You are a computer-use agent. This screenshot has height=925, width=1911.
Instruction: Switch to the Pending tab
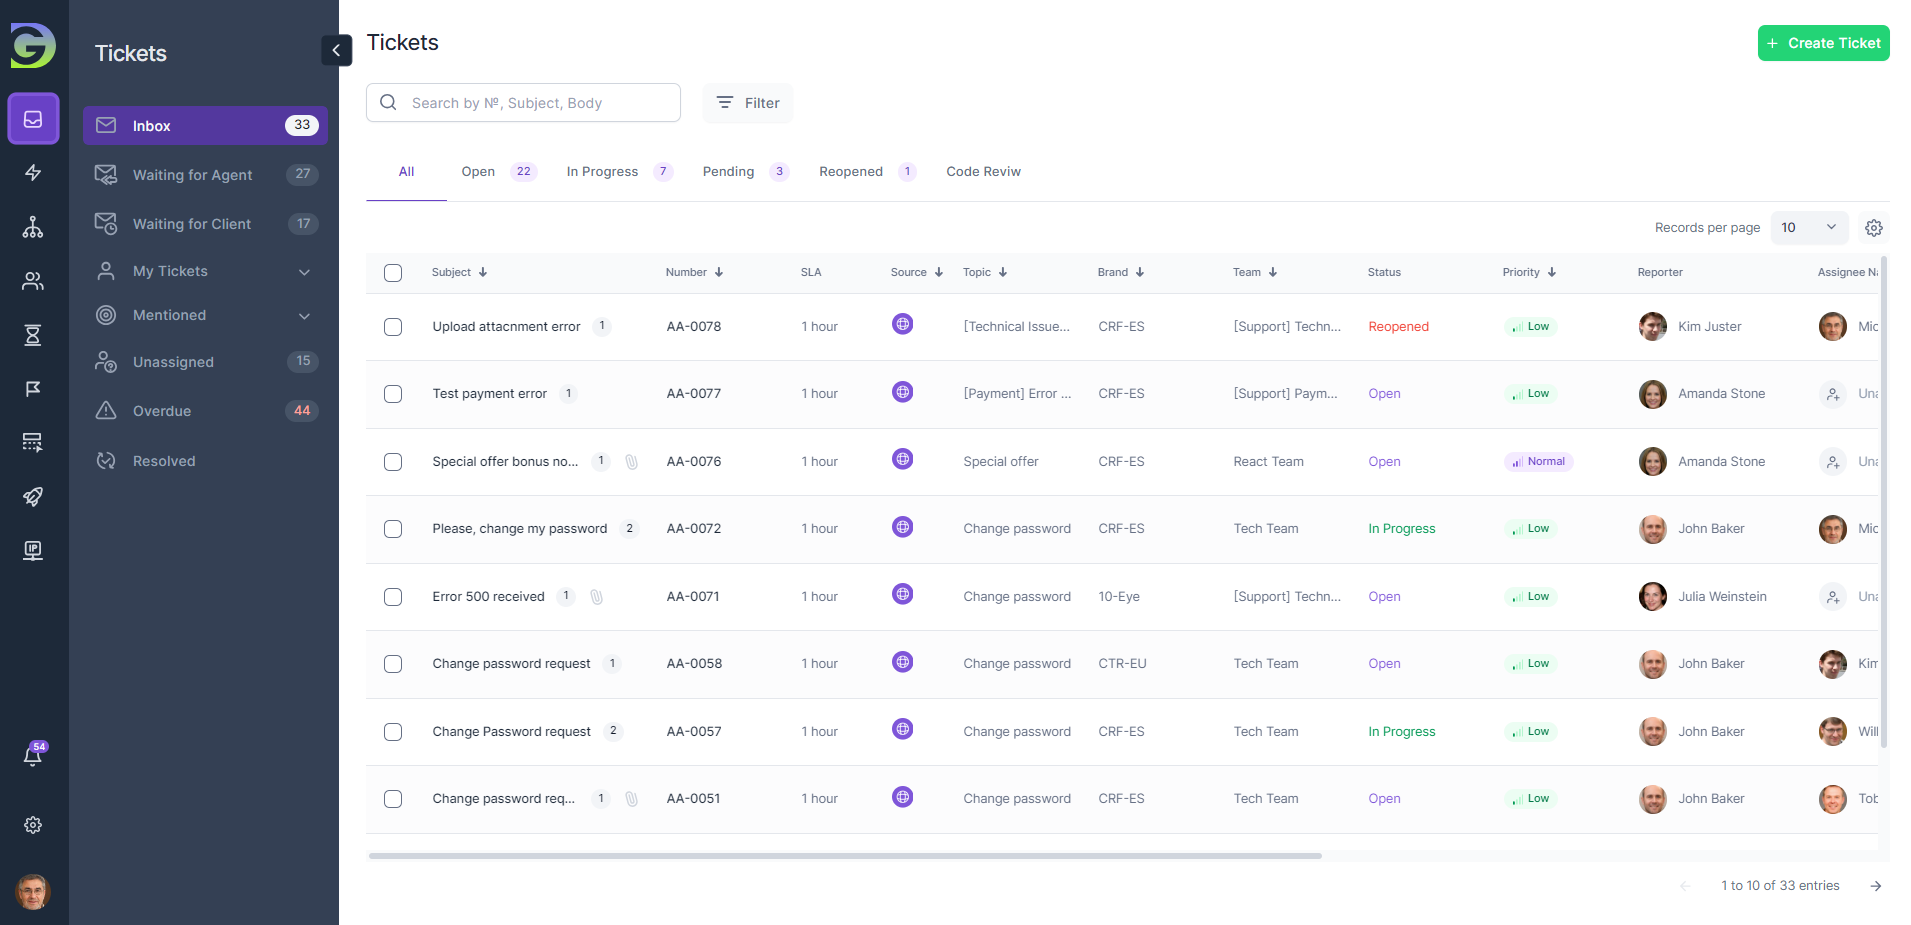(728, 172)
